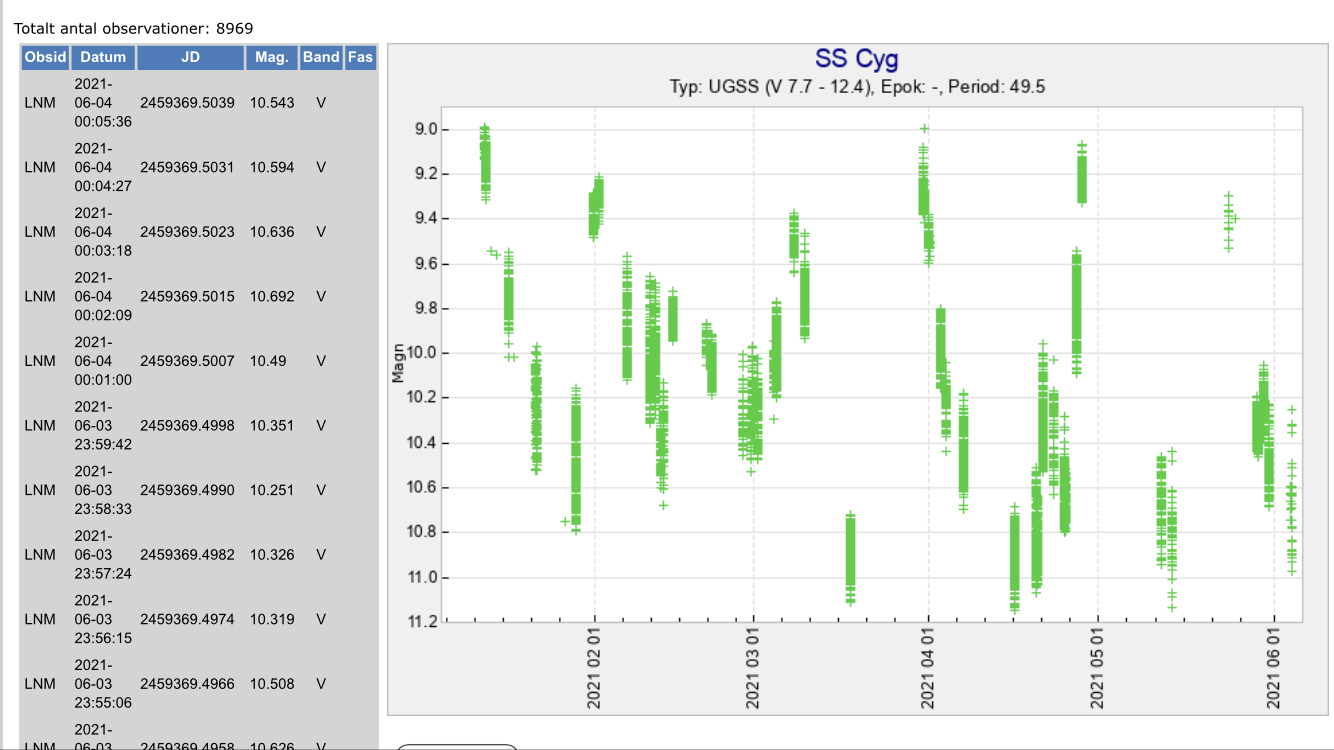
Task: Click JD value 2459369.5031
Action: click(187, 167)
